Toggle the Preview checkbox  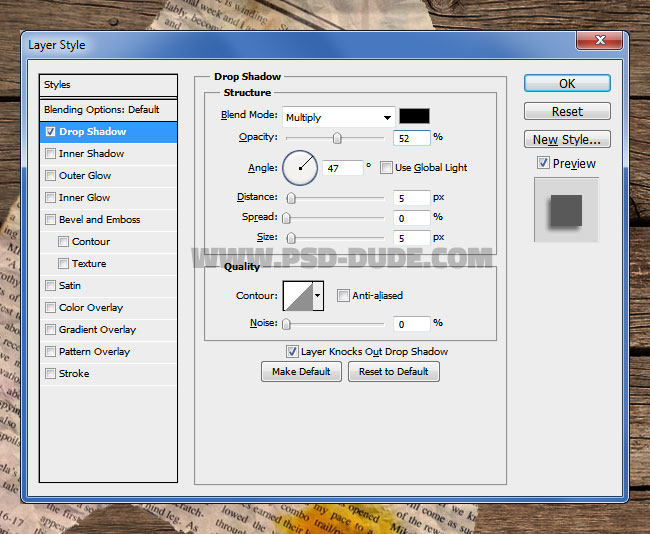point(543,163)
